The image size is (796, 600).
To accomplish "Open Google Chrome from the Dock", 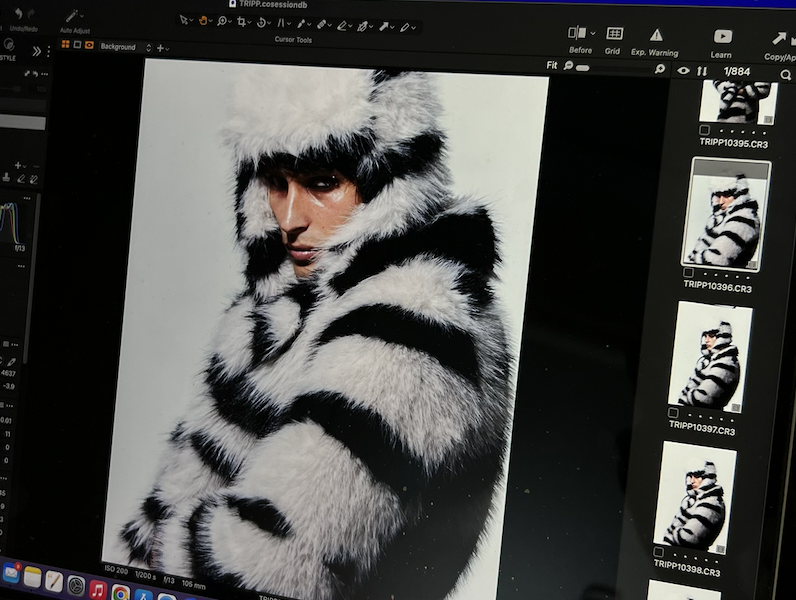I will [x=120, y=593].
